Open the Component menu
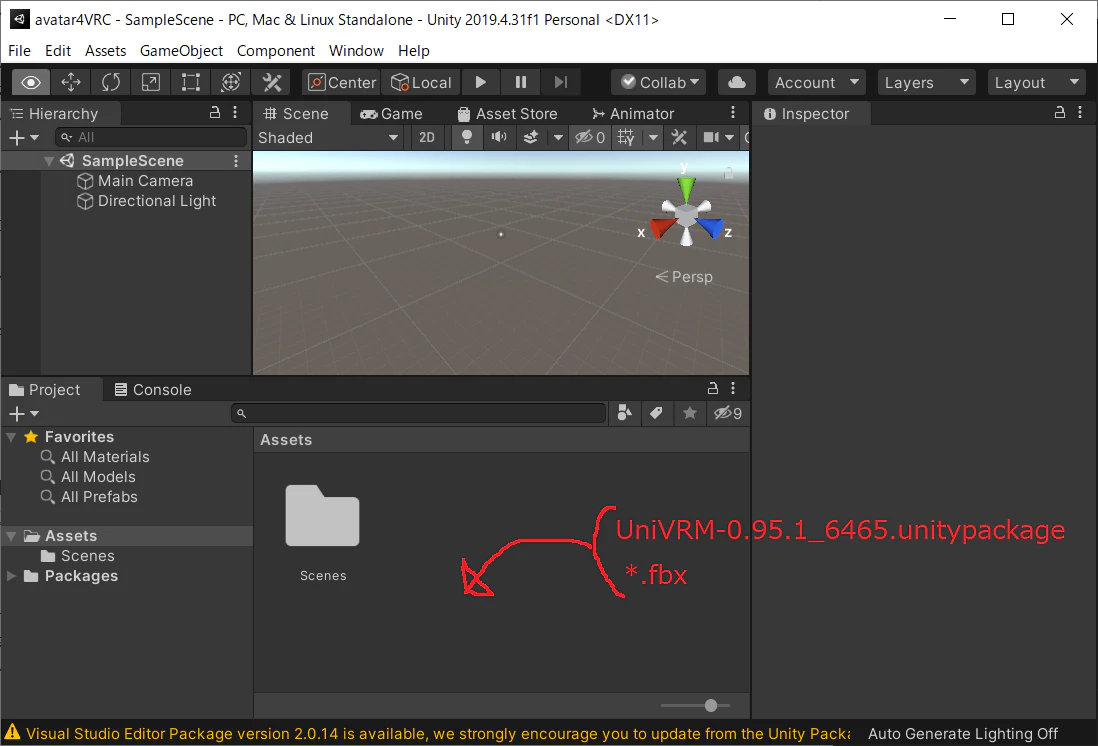This screenshot has width=1098, height=746. tap(276, 51)
